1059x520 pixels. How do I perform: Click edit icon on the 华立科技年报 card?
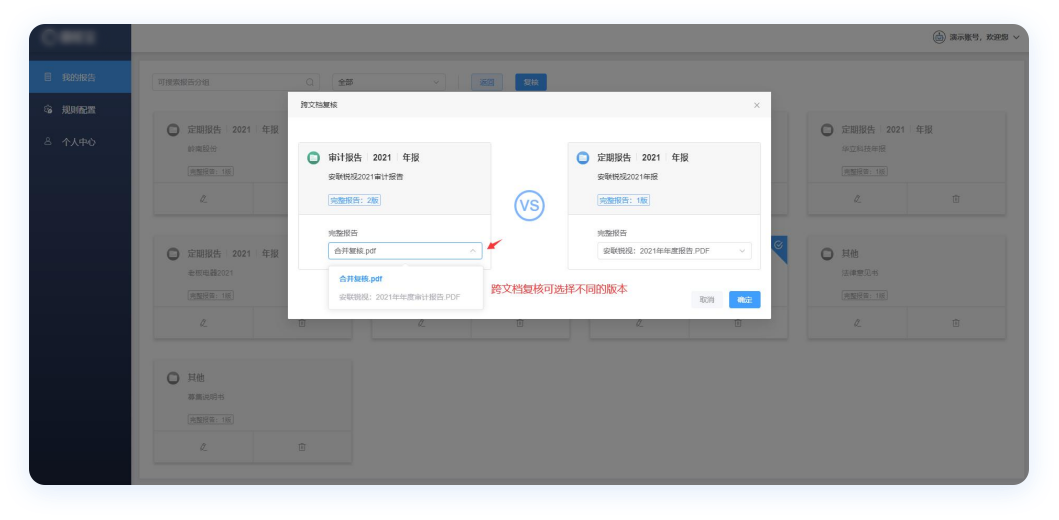tap(857, 199)
